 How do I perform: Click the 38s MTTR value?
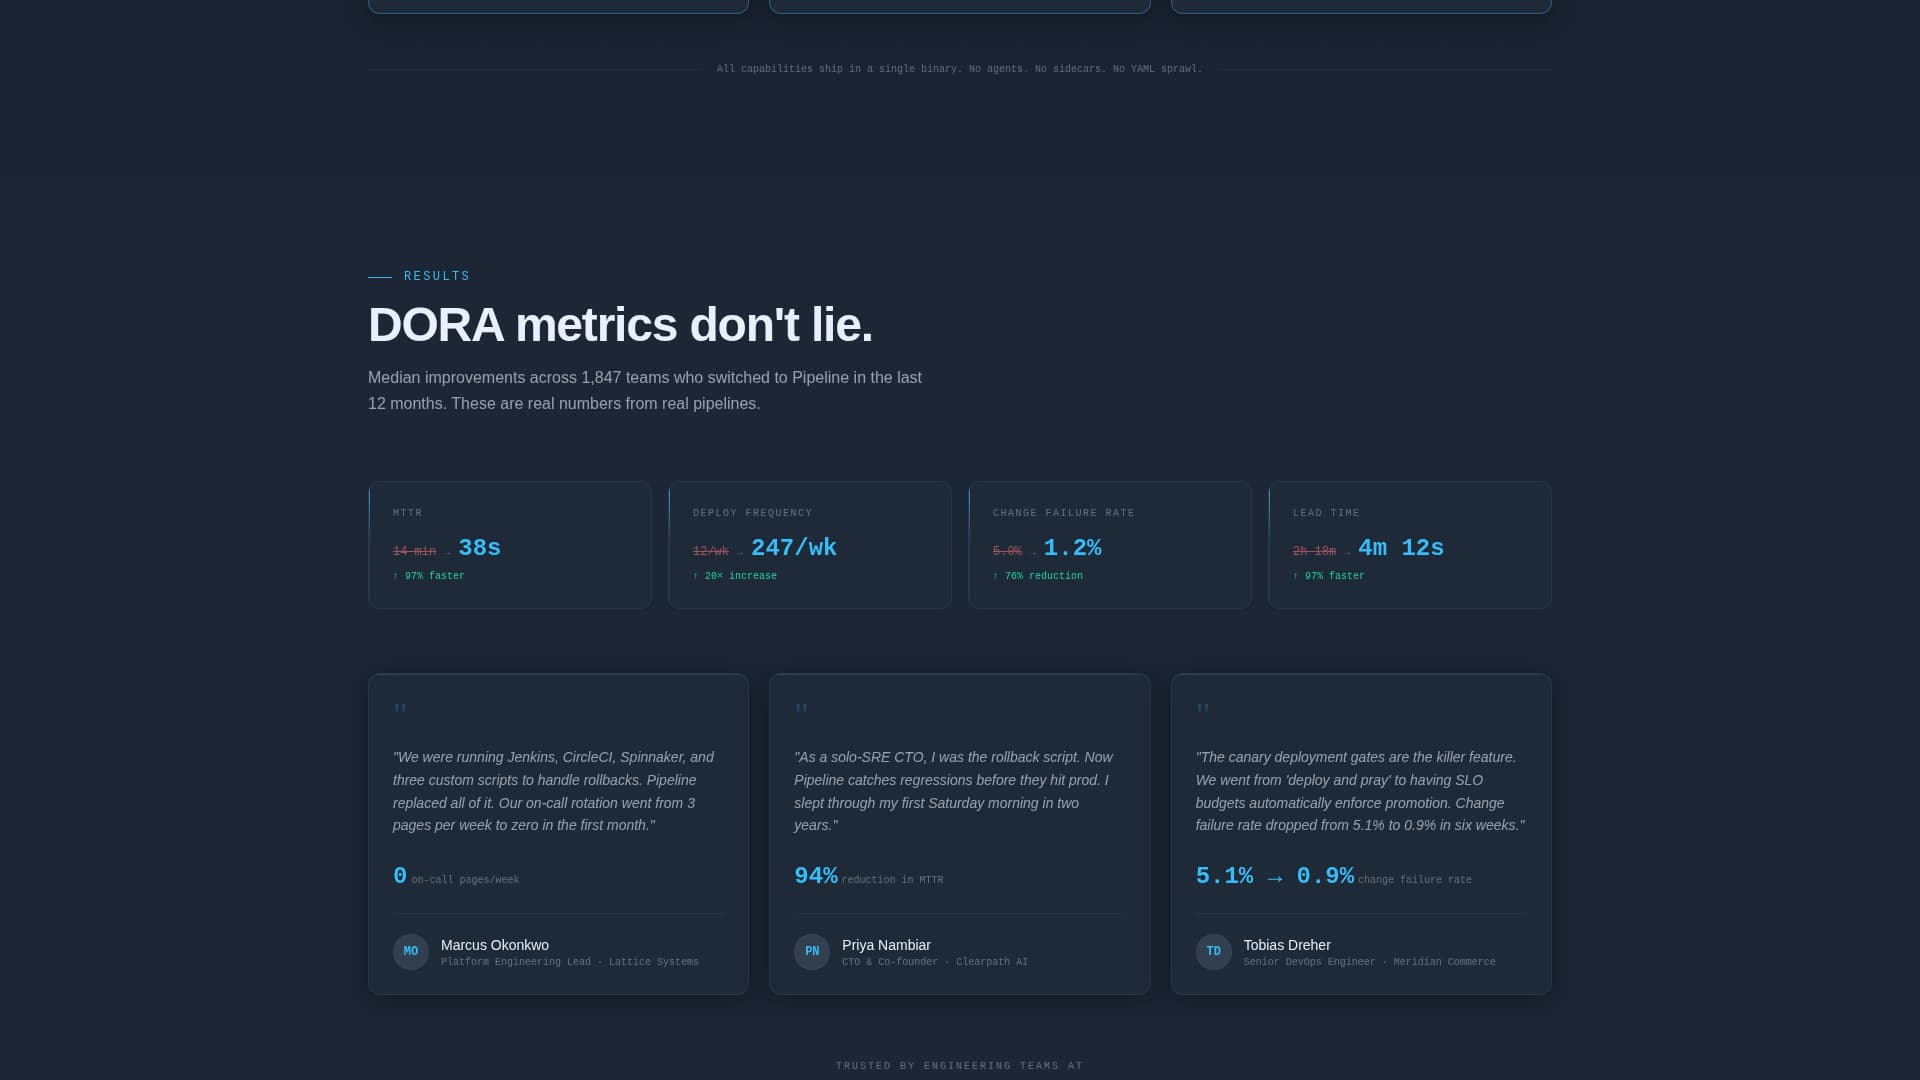click(x=479, y=548)
